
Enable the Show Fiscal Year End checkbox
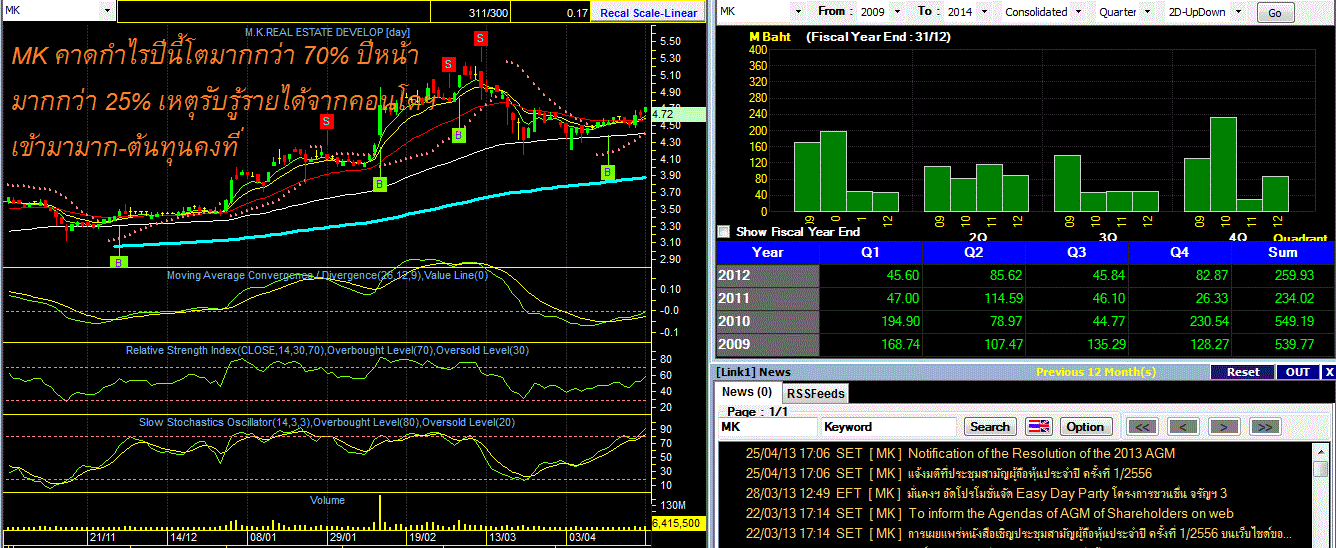click(x=724, y=231)
